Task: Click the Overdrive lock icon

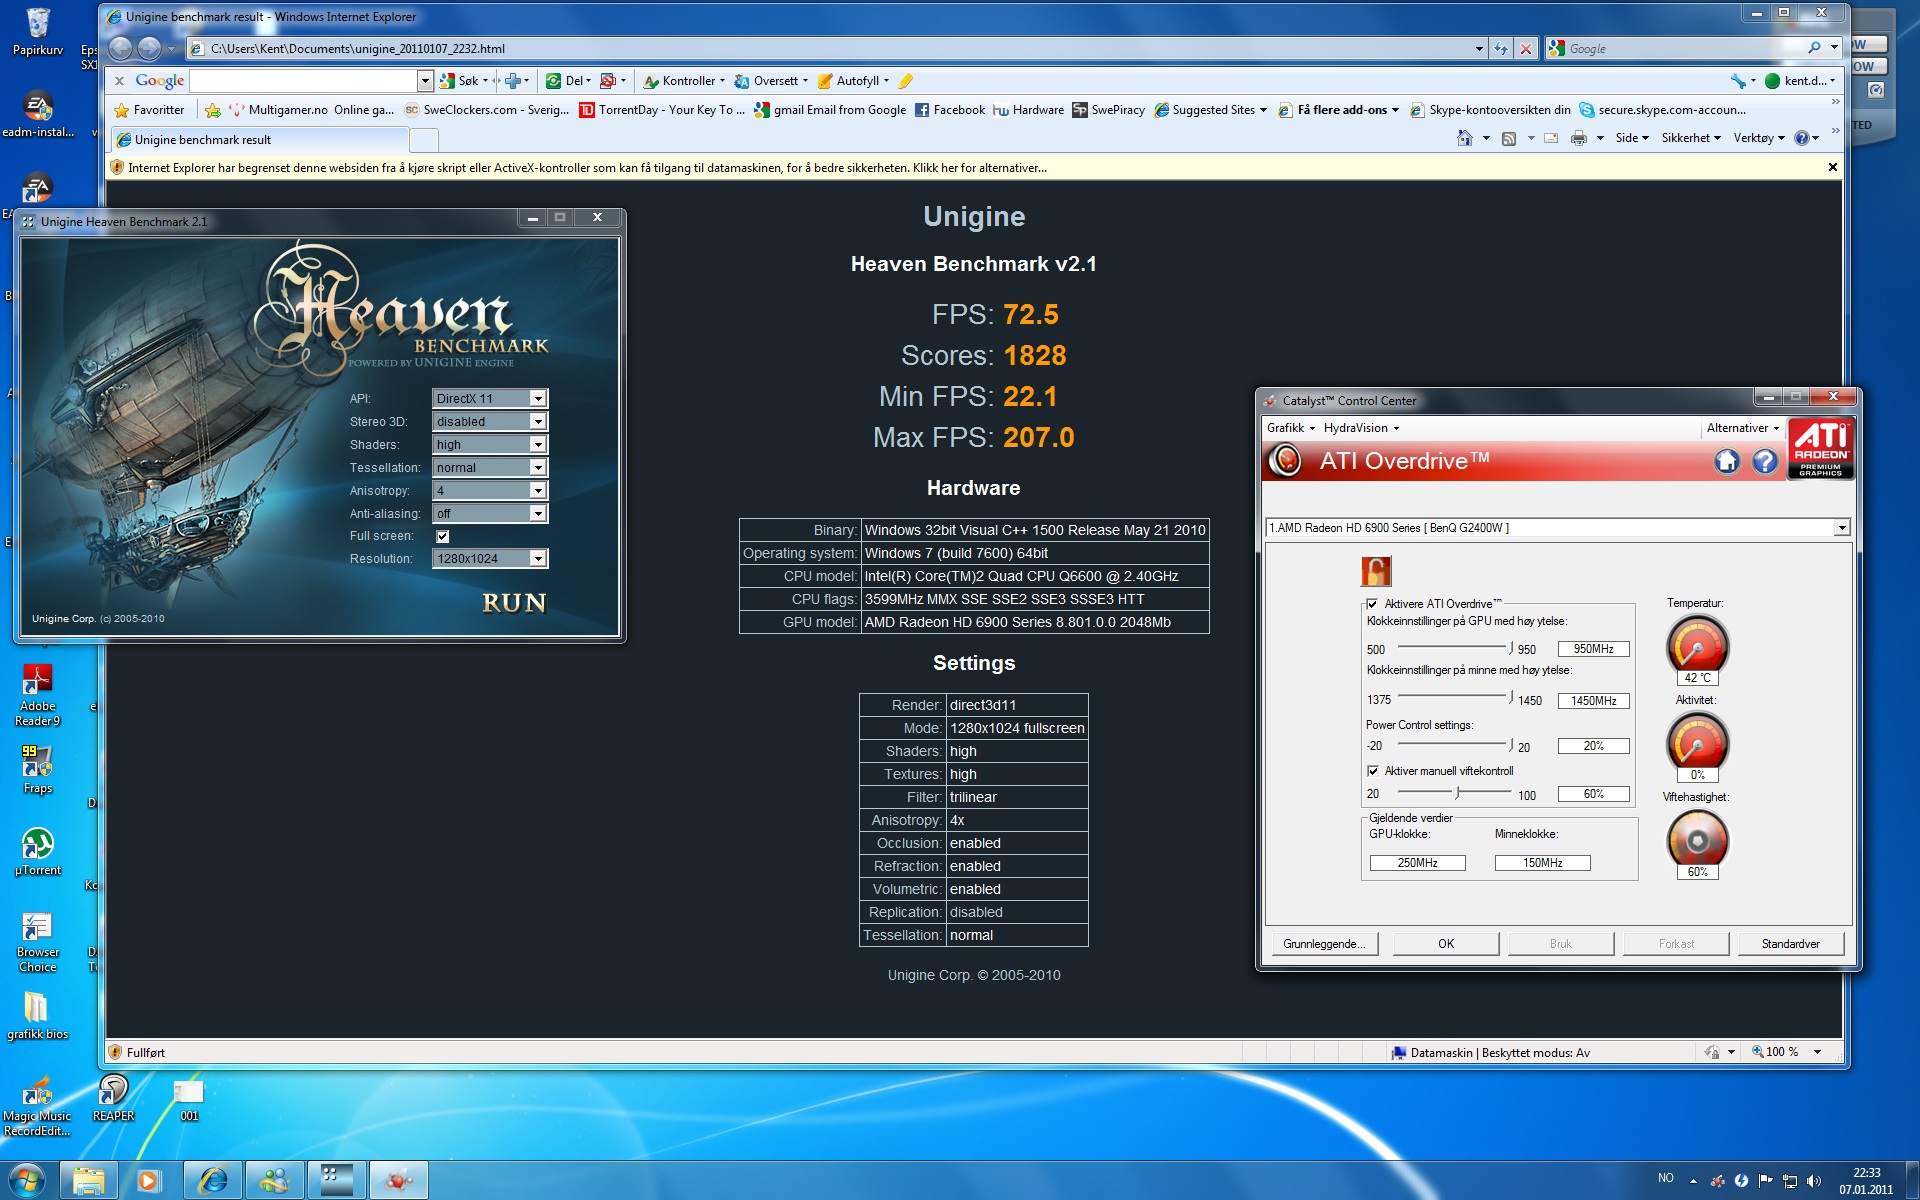Action: [x=1376, y=571]
